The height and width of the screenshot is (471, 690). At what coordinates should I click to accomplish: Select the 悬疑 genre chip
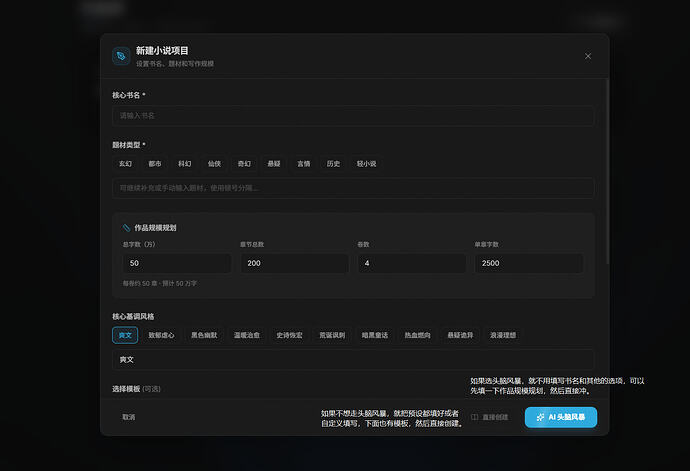[x=274, y=164]
